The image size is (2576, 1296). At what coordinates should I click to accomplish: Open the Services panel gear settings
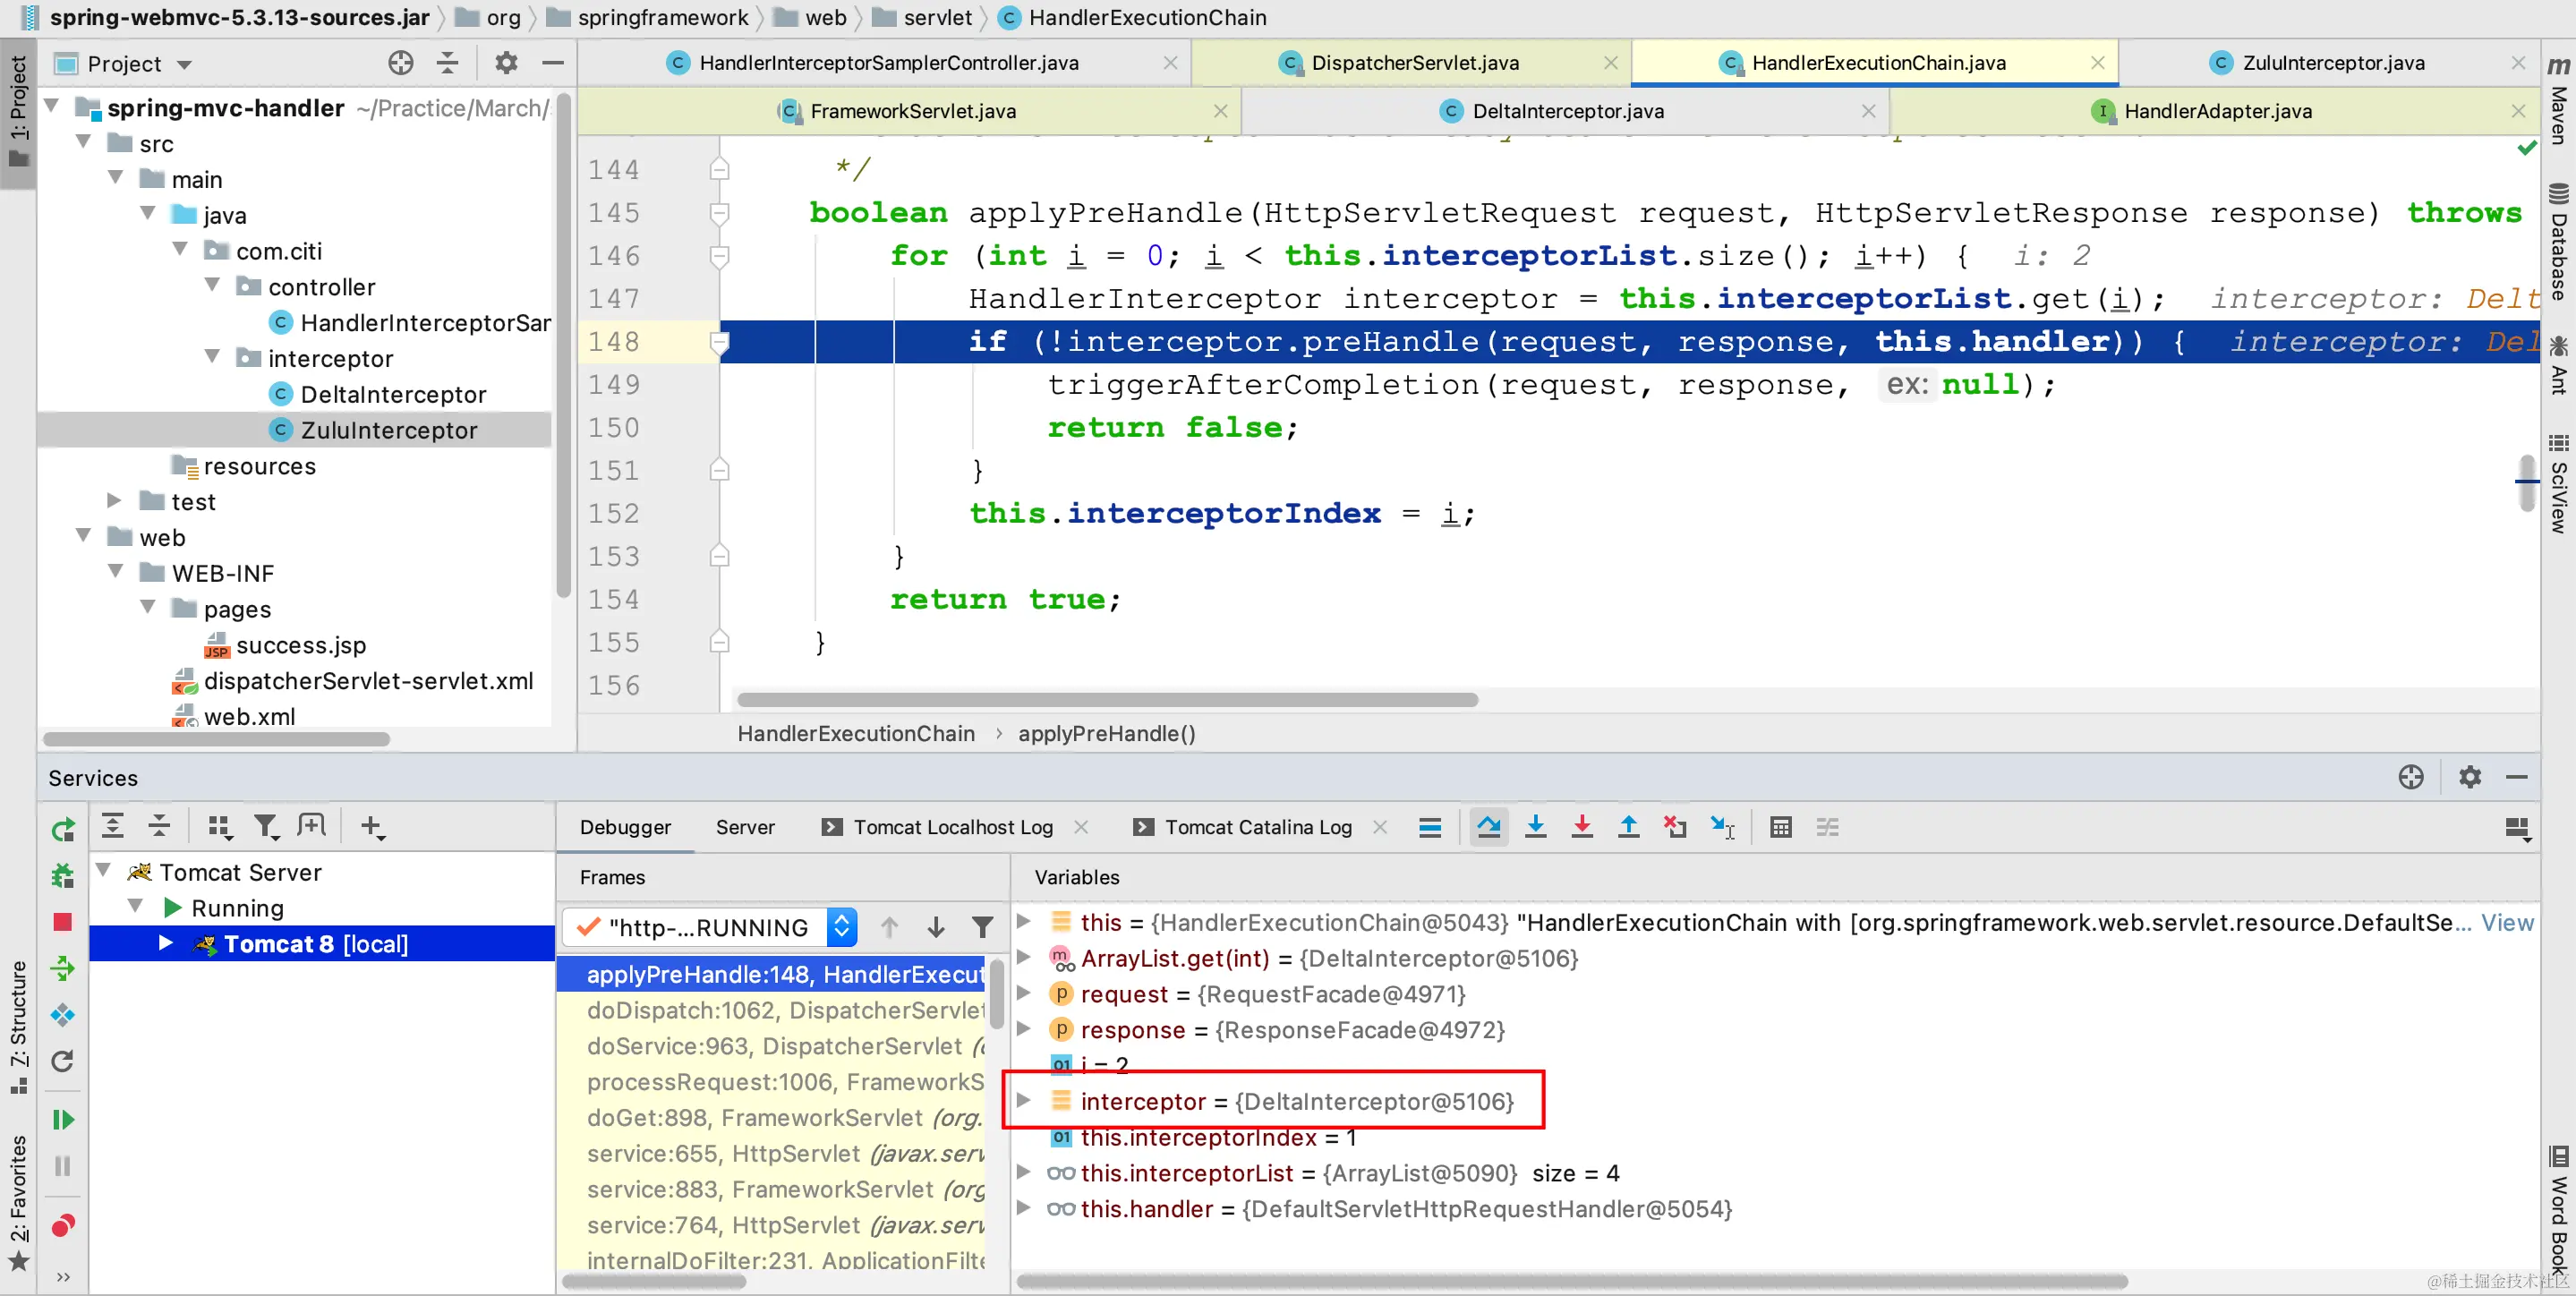pos(2469,777)
